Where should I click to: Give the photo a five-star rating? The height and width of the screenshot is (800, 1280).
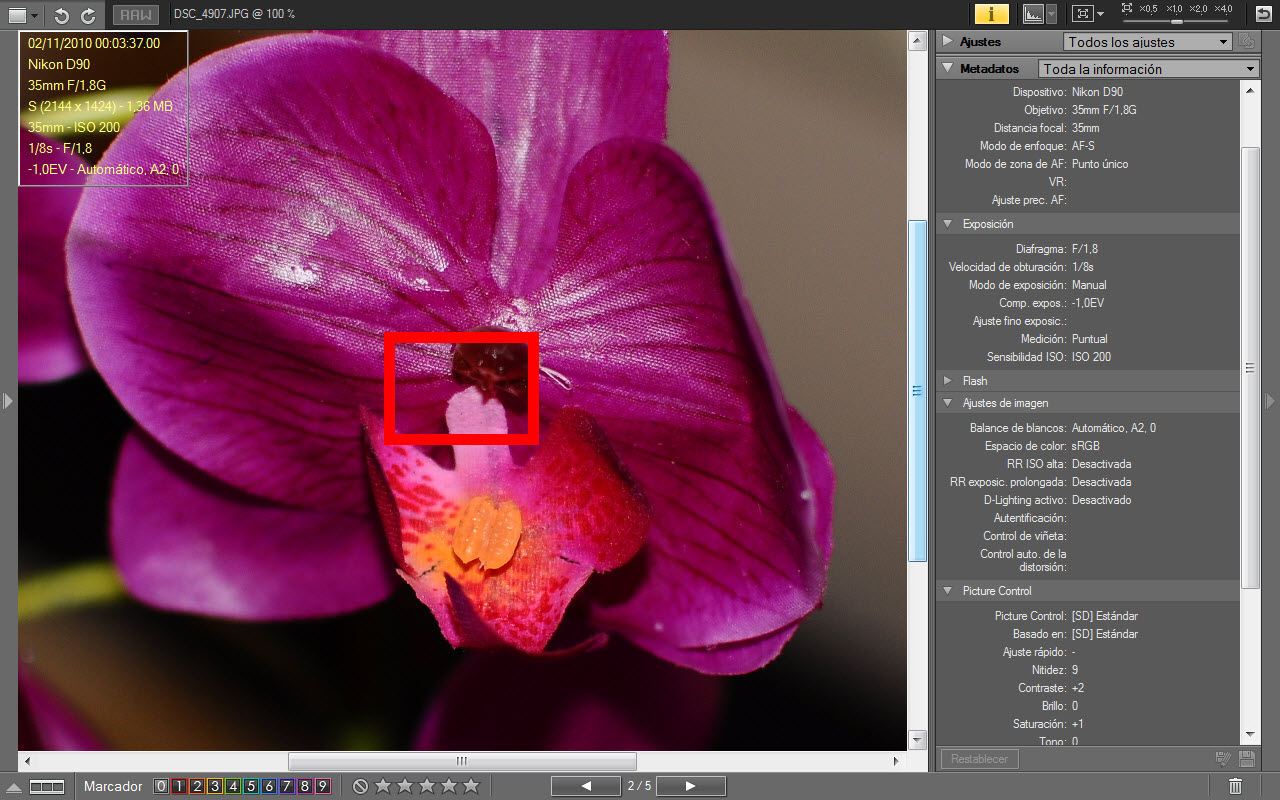(x=471, y=786)
